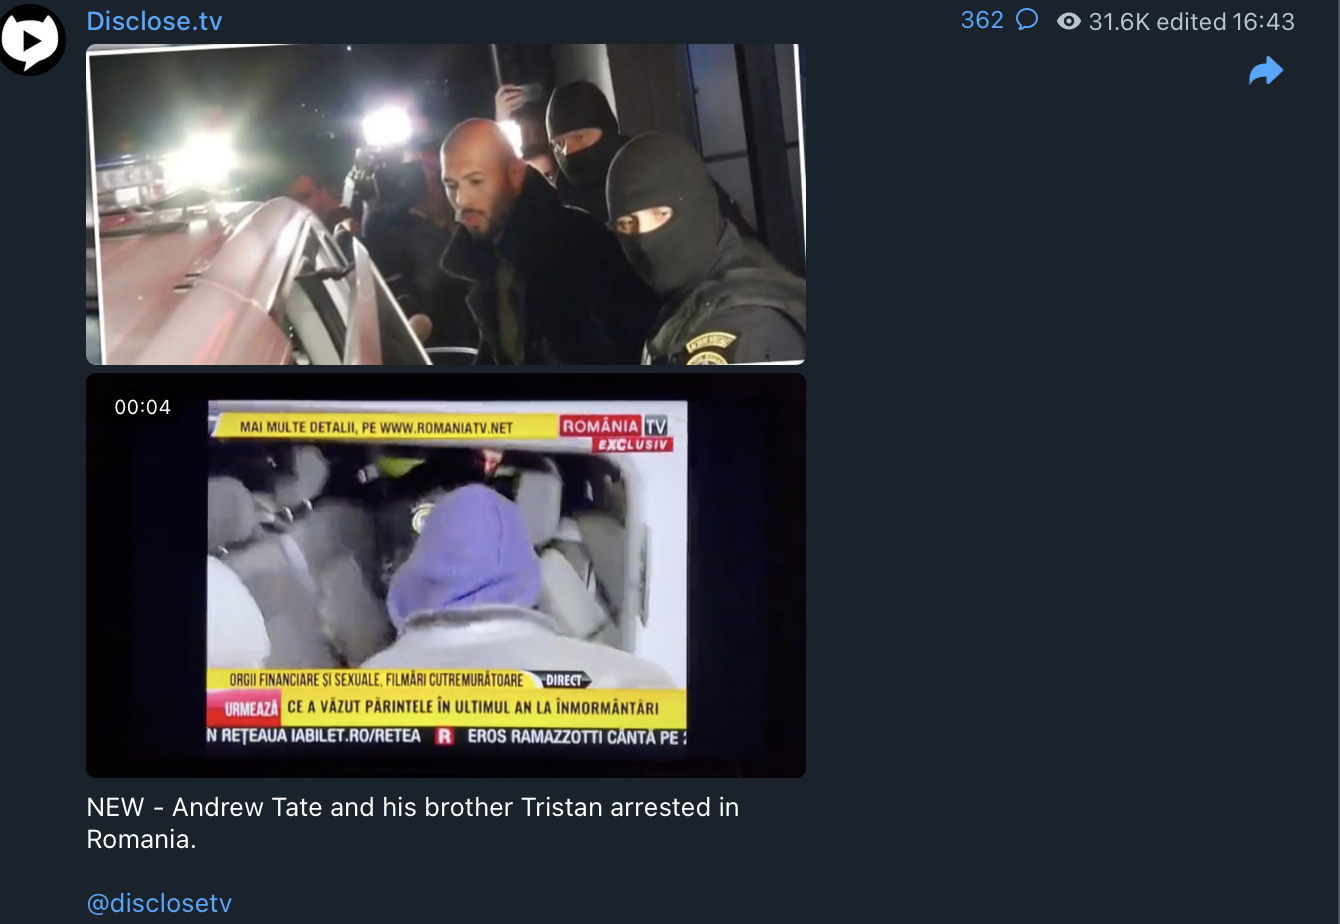Screen dimensions: 1340x924
Task: Click the Exclusiv badge in the video
Action: [632, 444]
